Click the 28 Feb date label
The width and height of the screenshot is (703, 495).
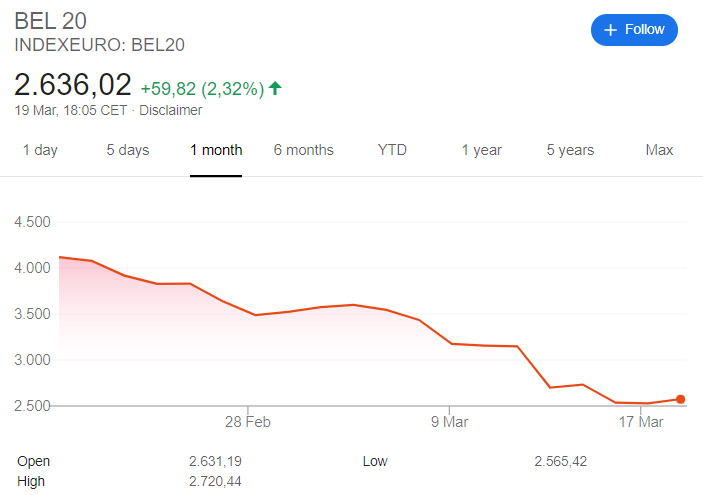[x=248, y=423]
